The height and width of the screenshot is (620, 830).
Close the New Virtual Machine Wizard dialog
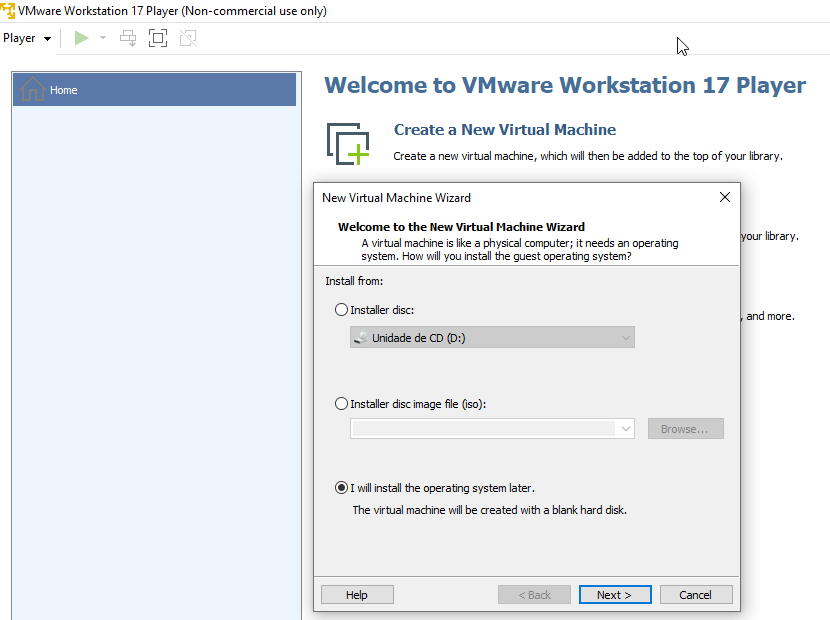pos(725,197)
